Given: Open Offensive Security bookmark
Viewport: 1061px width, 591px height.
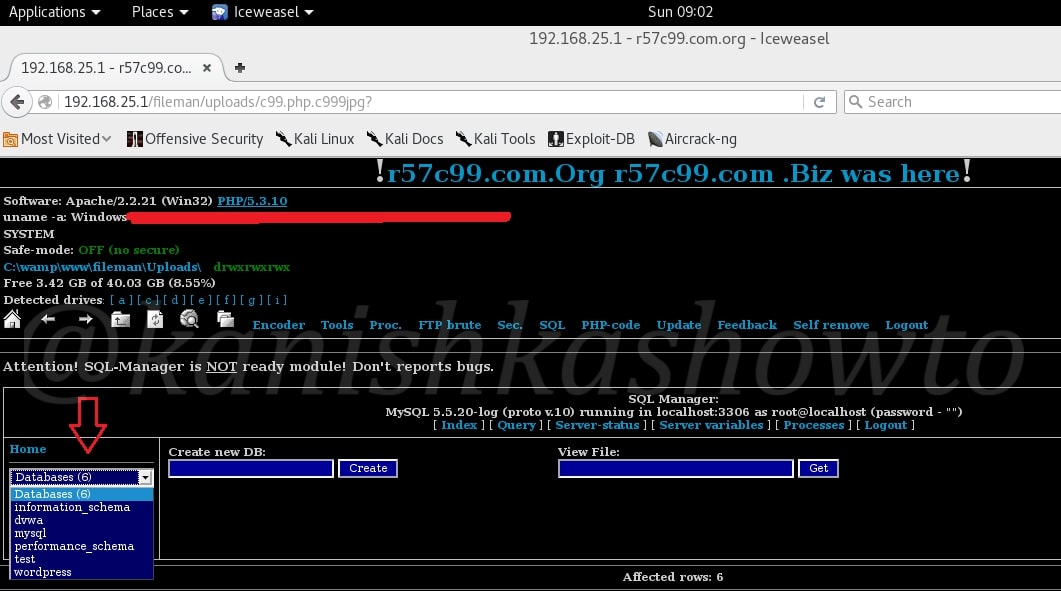Looking at the screenshot, I should (195, 139).
